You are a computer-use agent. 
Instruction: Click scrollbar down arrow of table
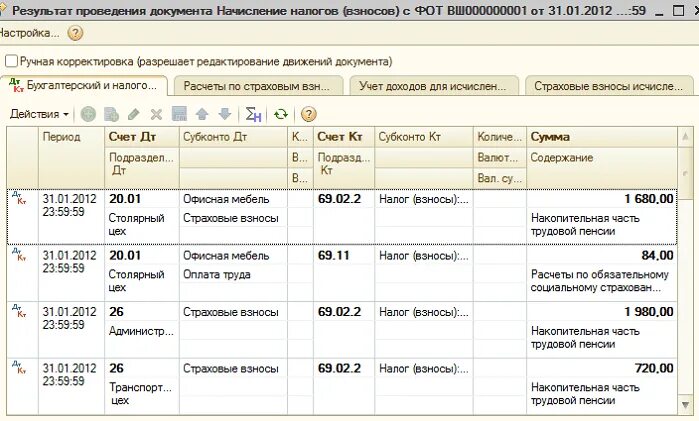click(685, 404)
